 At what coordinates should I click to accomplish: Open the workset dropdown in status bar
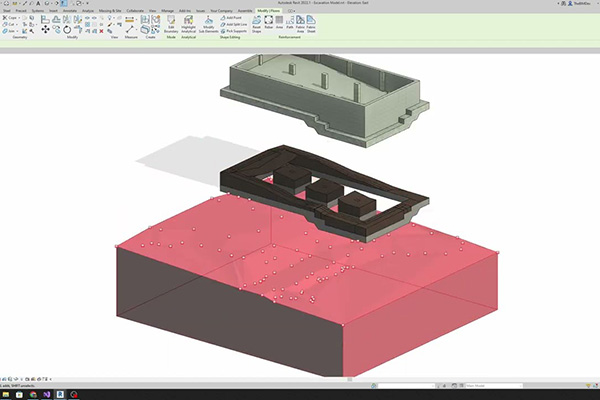coord(406,385)
